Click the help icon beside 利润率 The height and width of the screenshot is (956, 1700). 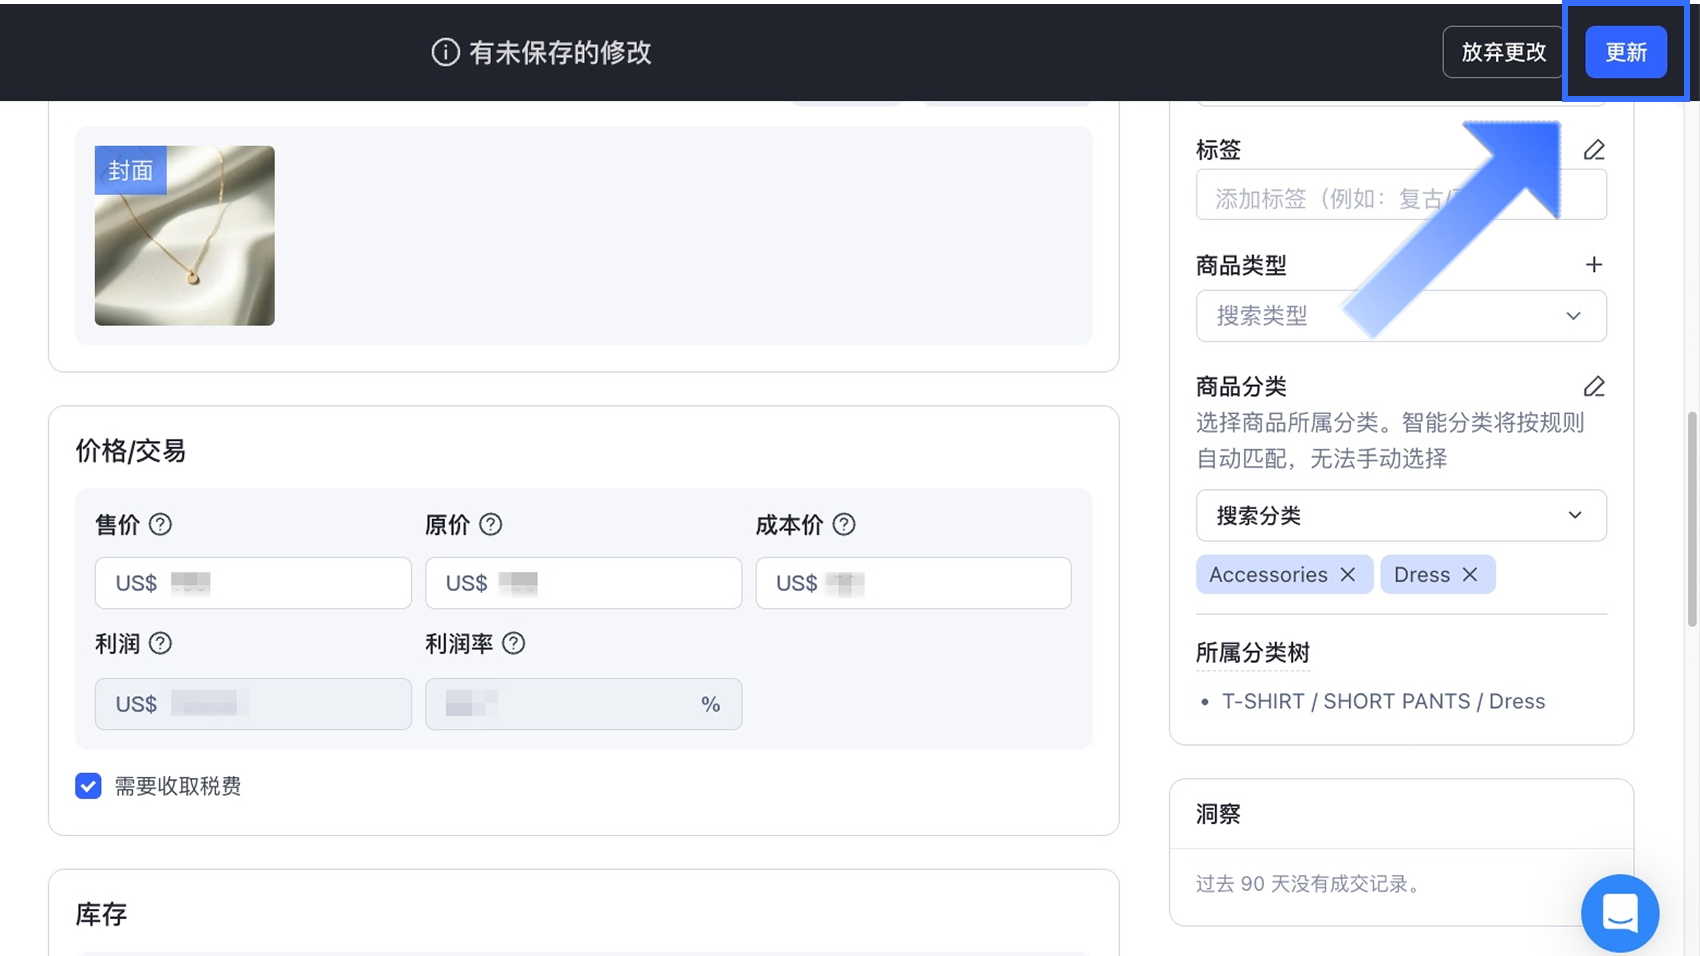pos(513,644)
